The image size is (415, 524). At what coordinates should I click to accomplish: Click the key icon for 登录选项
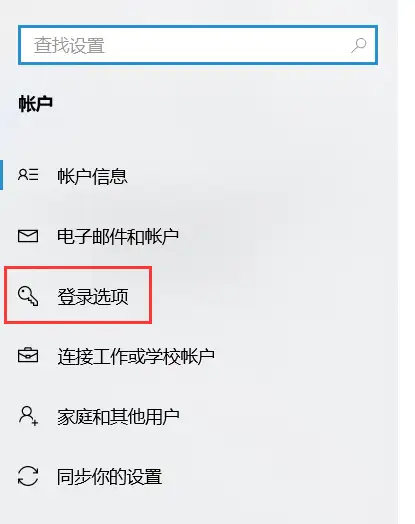(28, 296)
